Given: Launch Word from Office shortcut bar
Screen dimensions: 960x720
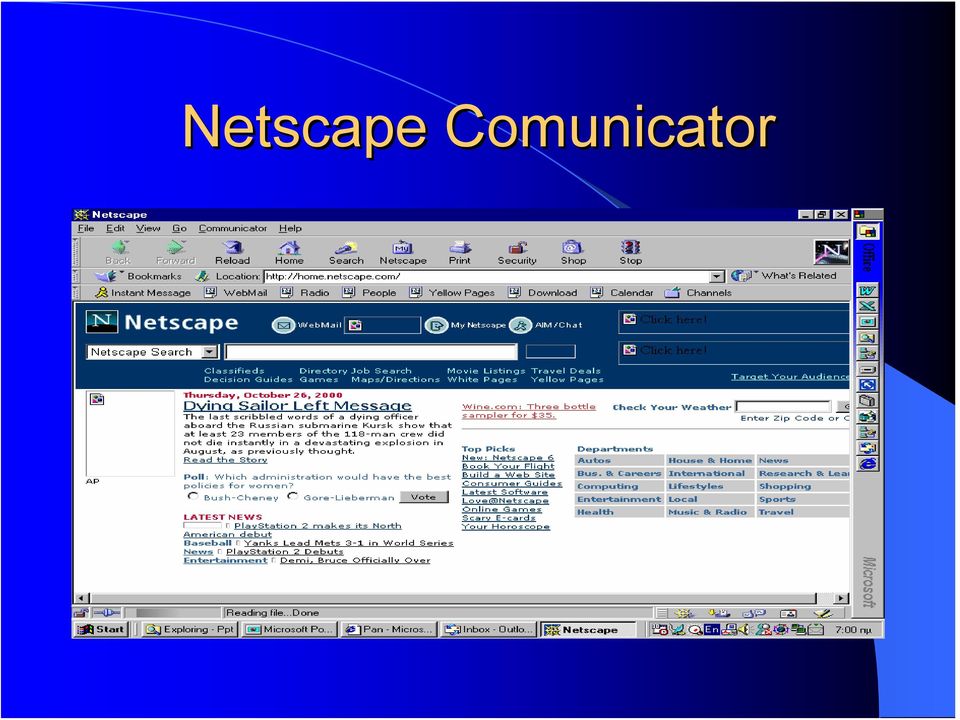Looking at the screenshot, I should click(868, 290).
